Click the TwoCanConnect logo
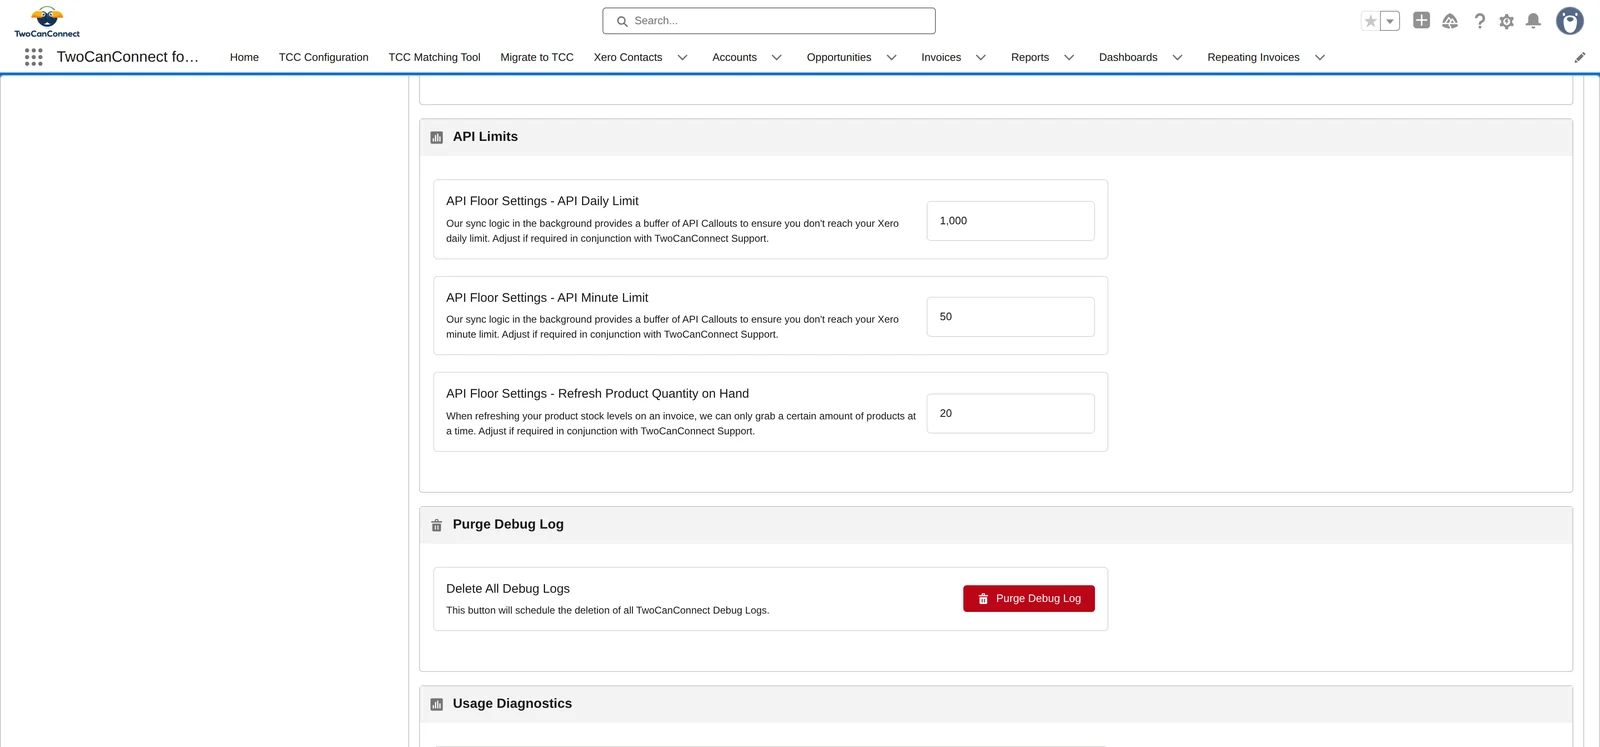 coord(47,21)
